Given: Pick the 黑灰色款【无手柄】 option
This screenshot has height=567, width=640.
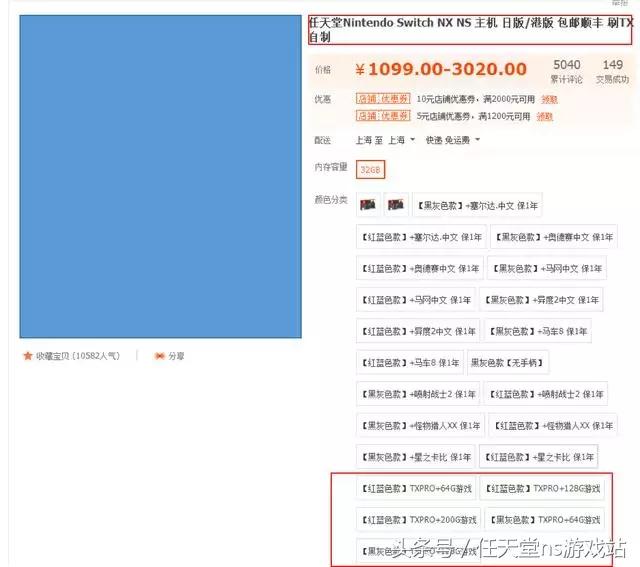Looking at the screenshot, I should pos(508,362).
